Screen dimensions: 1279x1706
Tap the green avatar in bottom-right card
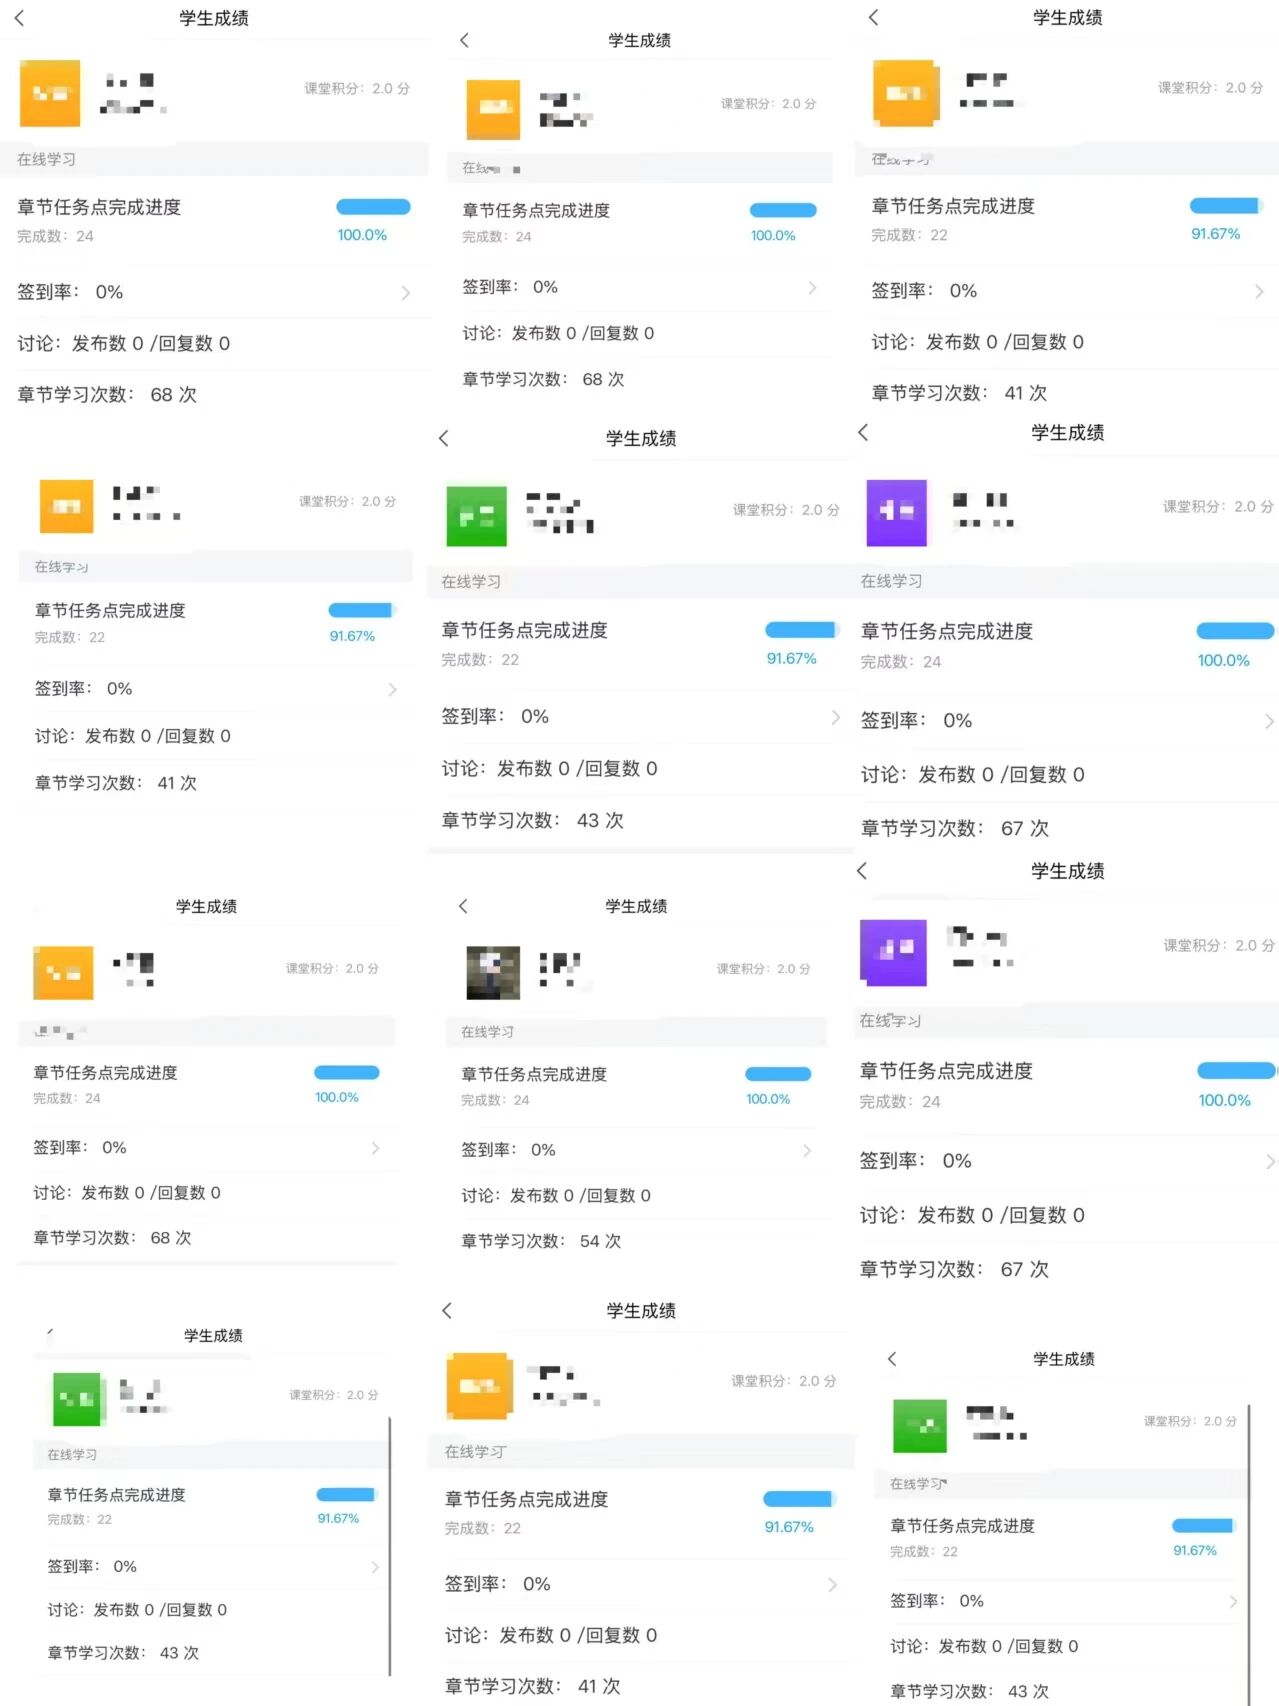coord(919,1425)
